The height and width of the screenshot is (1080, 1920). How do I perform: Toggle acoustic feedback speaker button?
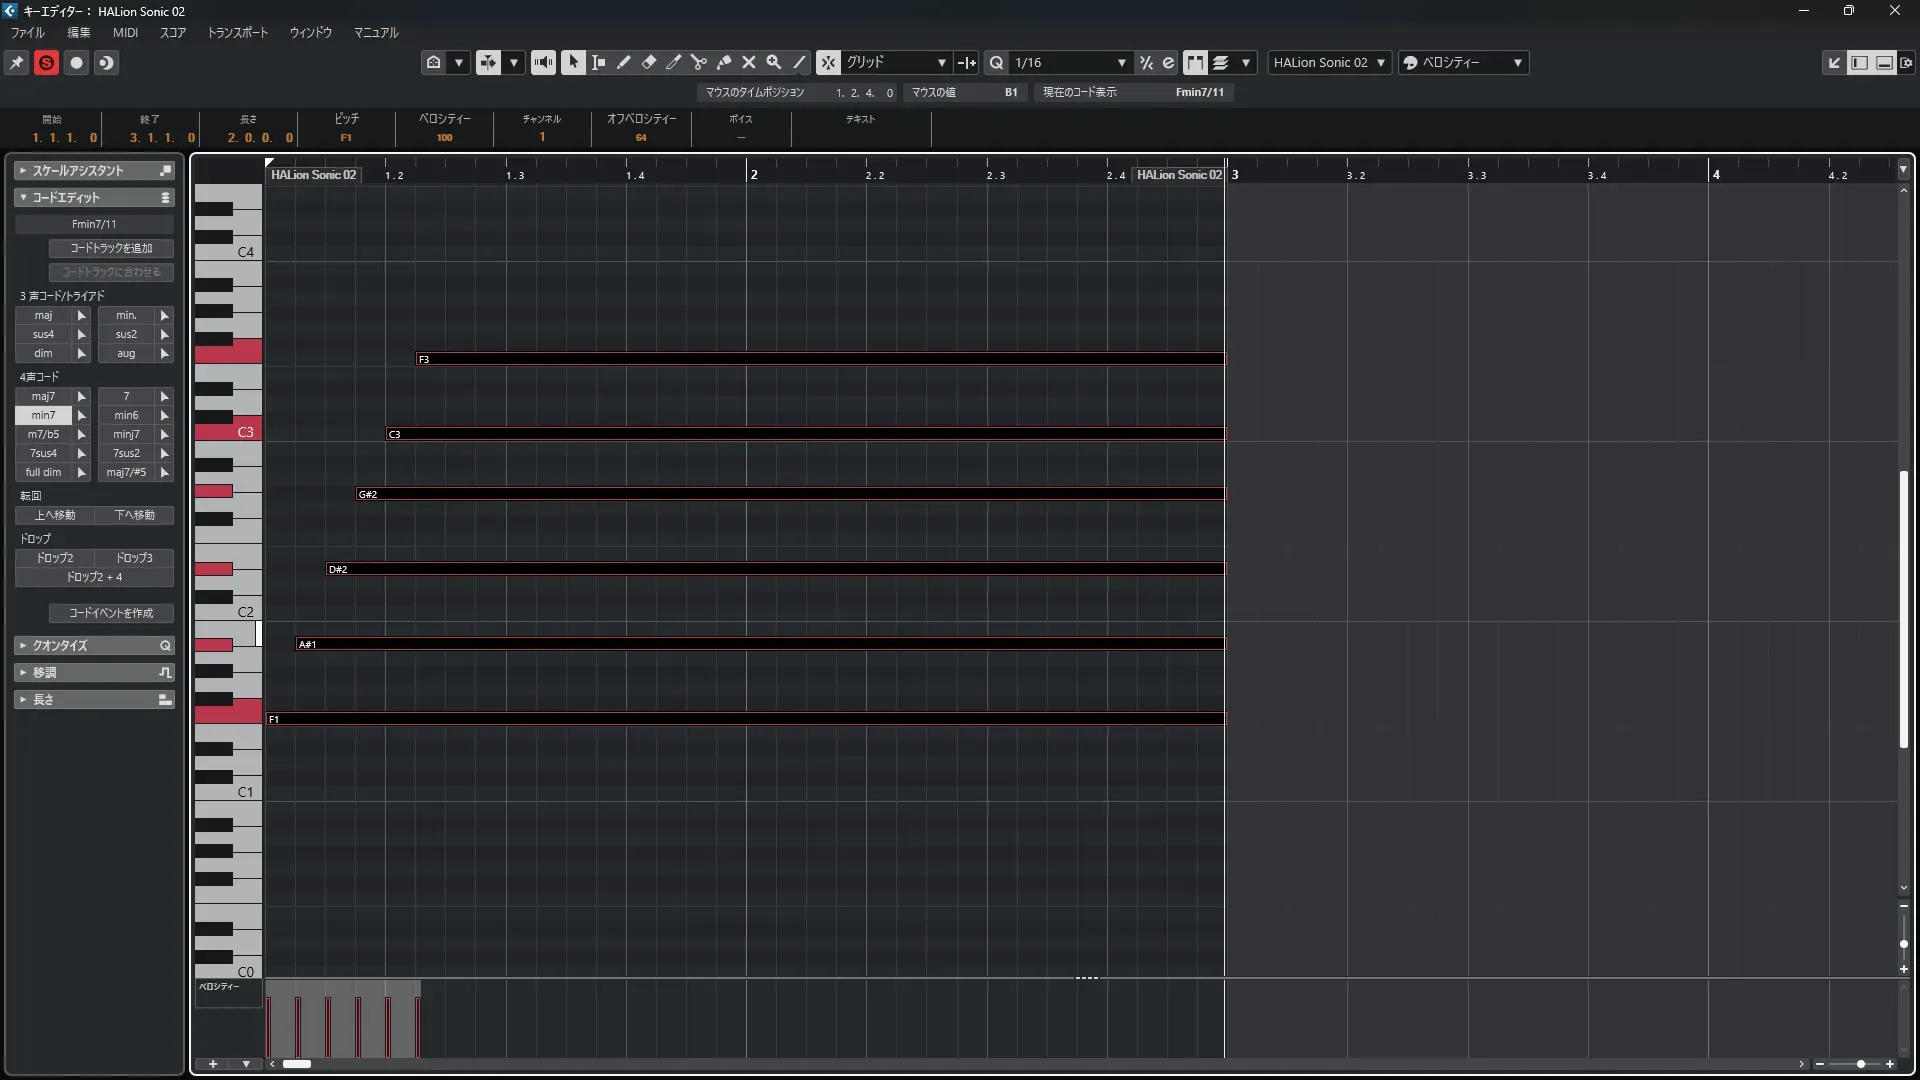(x=543, y=62)
